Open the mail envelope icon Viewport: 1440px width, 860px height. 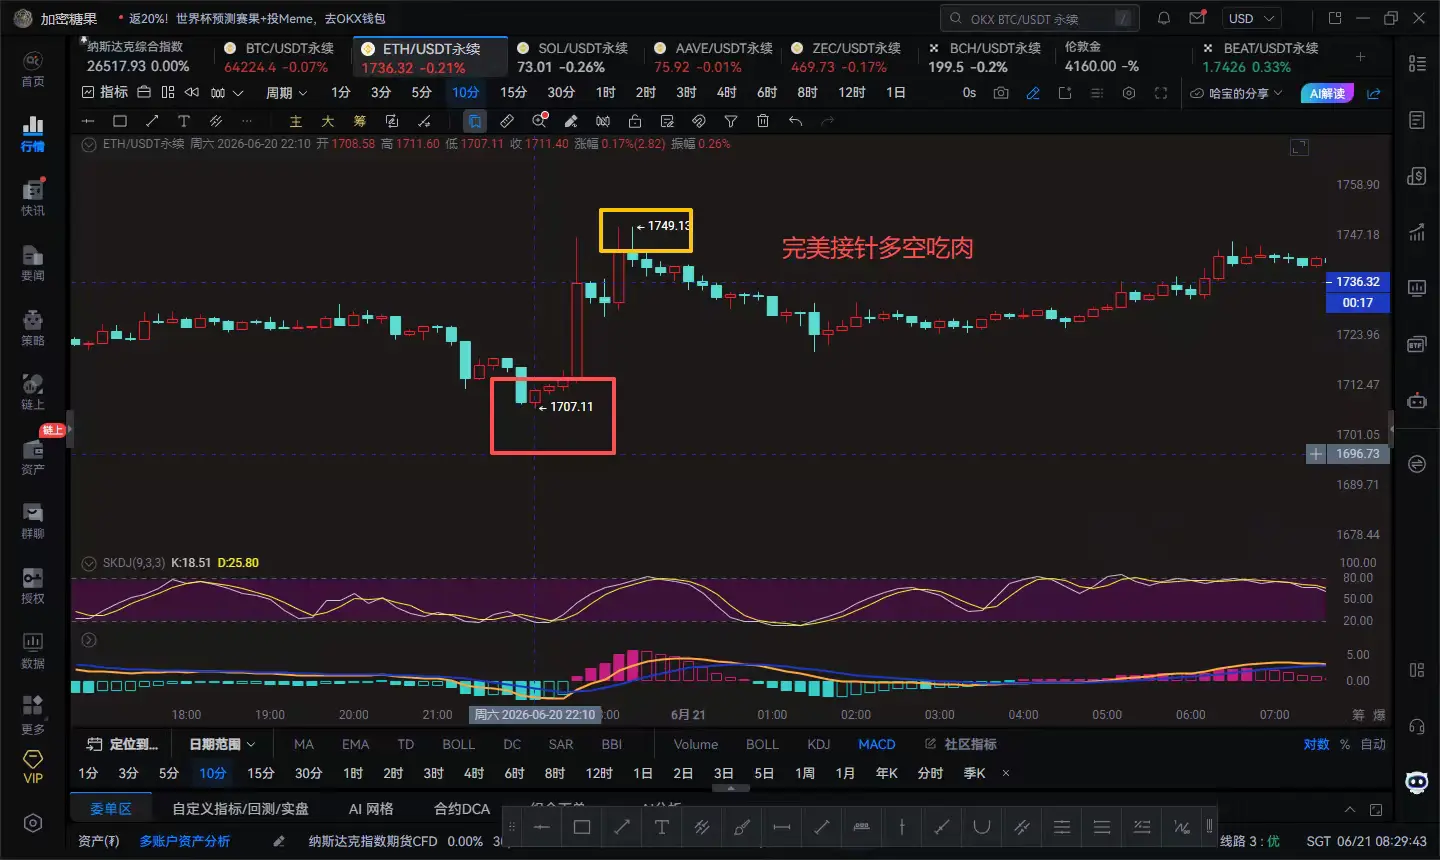1197,18
